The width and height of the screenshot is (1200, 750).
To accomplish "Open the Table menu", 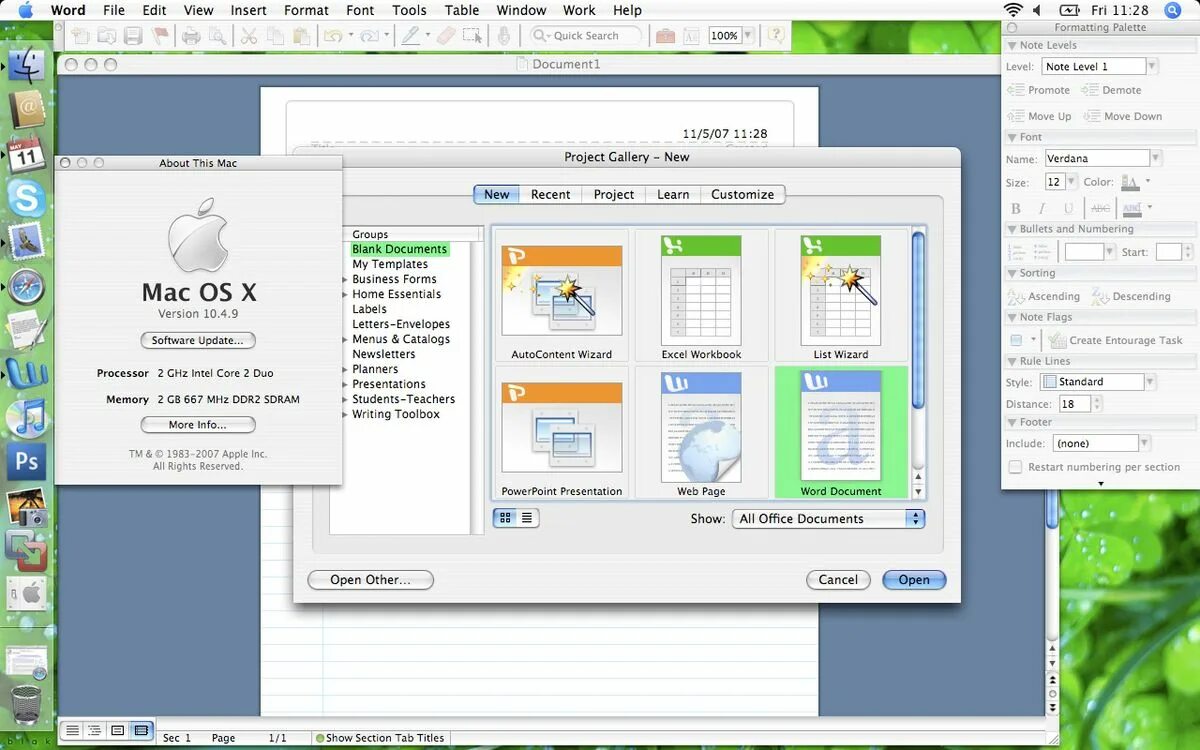I will coord(462,10).
